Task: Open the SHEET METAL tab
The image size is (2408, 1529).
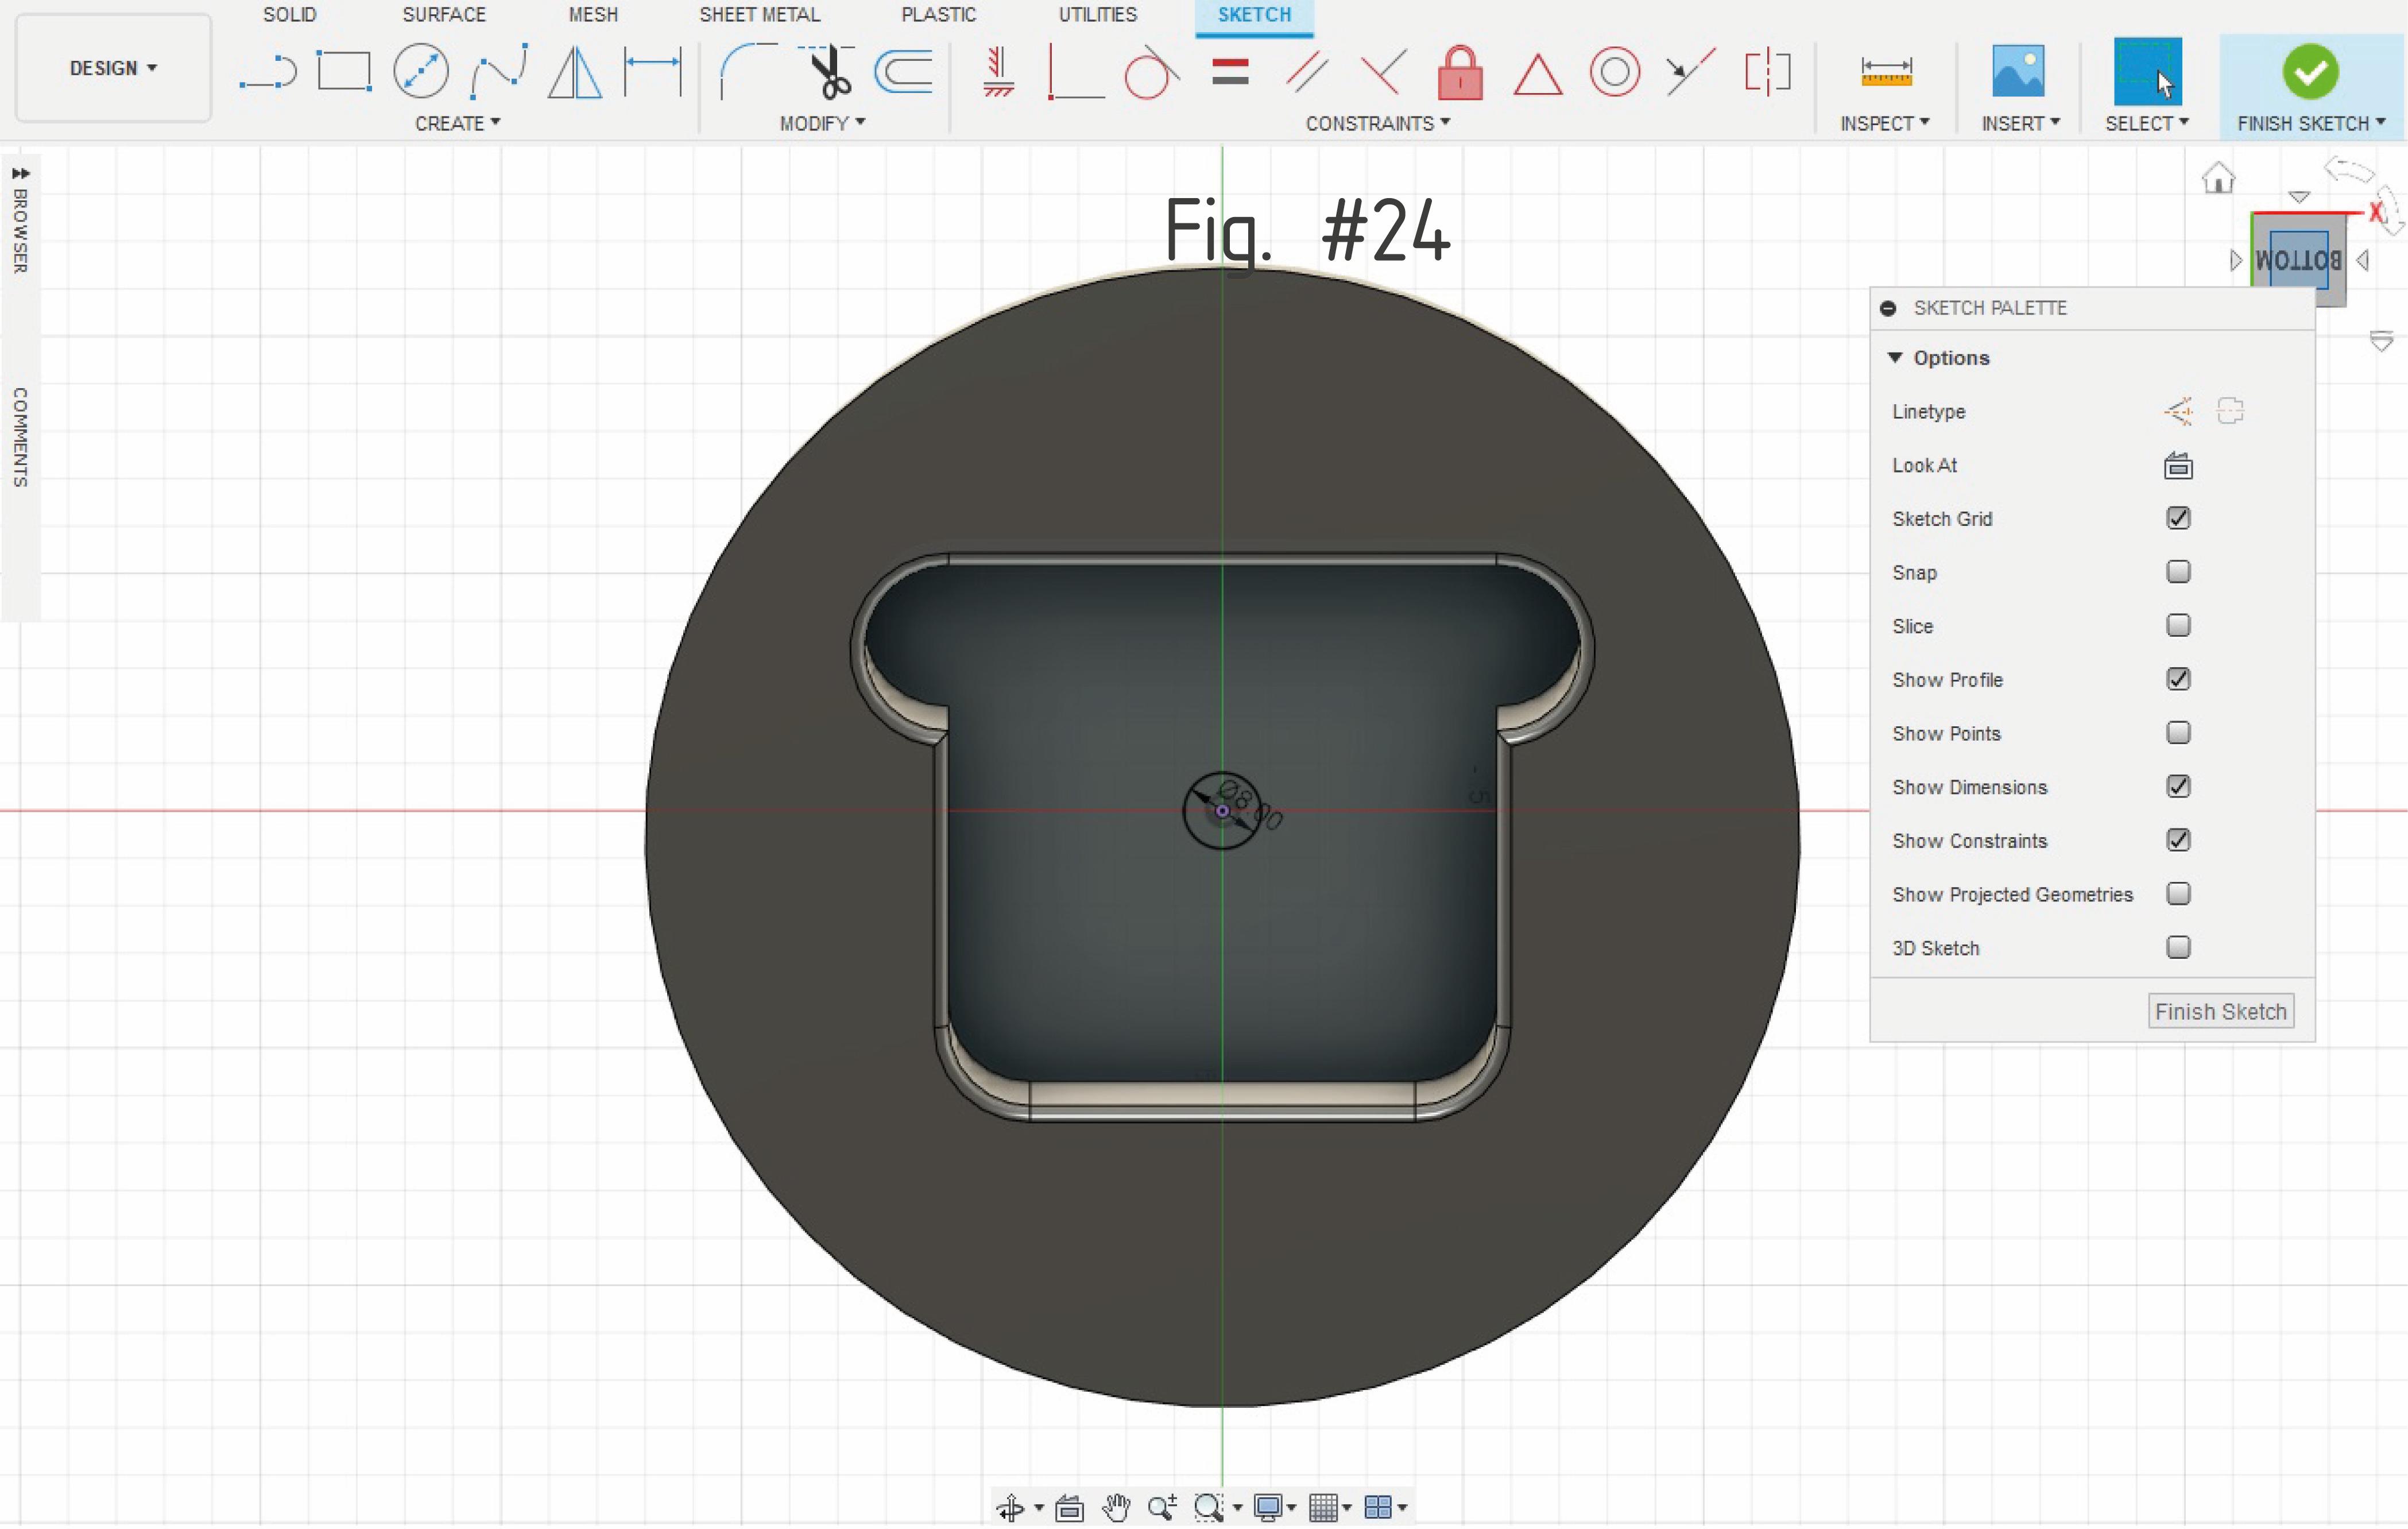Action: pos(759,15)
